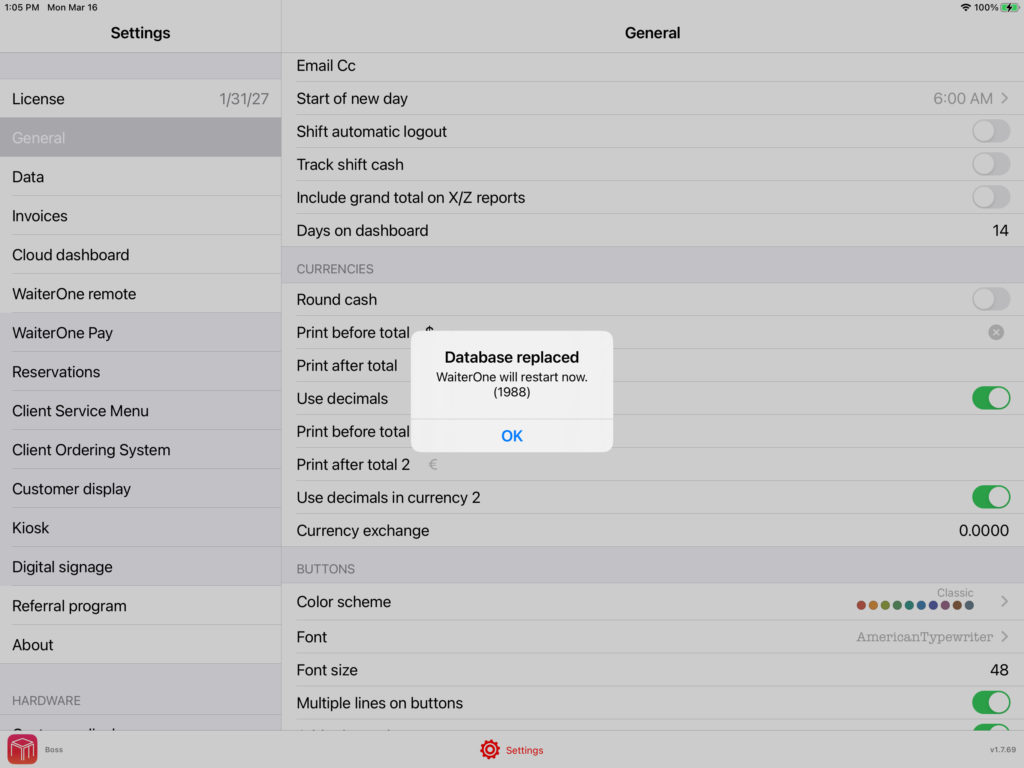Toggle Shift automatic logout switch
The image size is (1024, 768).
990,131
